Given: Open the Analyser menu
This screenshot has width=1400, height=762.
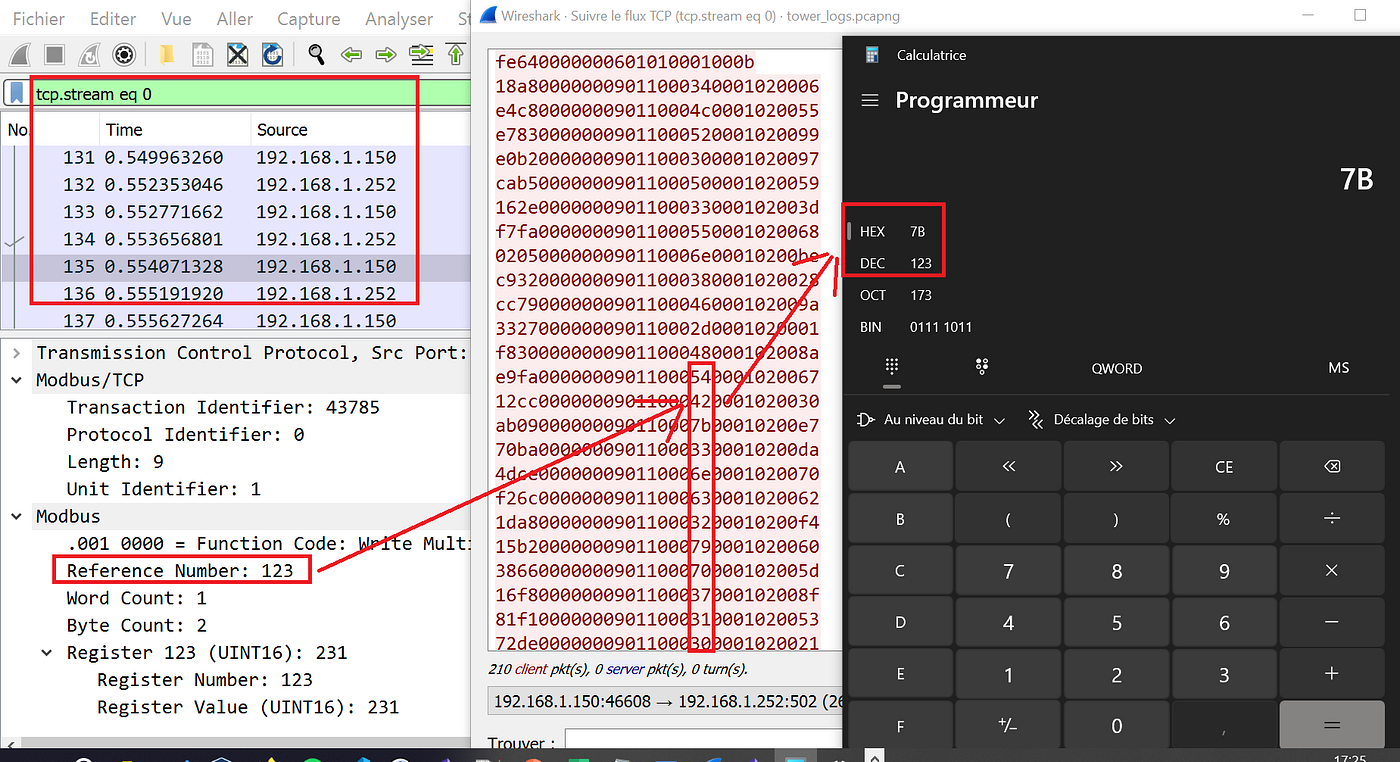Looking at the screenshot, I should (x=397, y=19).
